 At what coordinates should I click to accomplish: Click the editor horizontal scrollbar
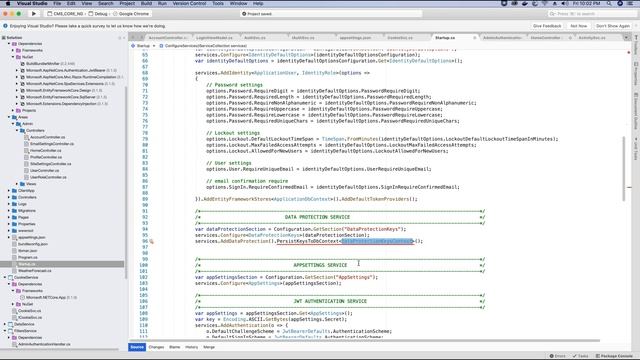[364, 340]
